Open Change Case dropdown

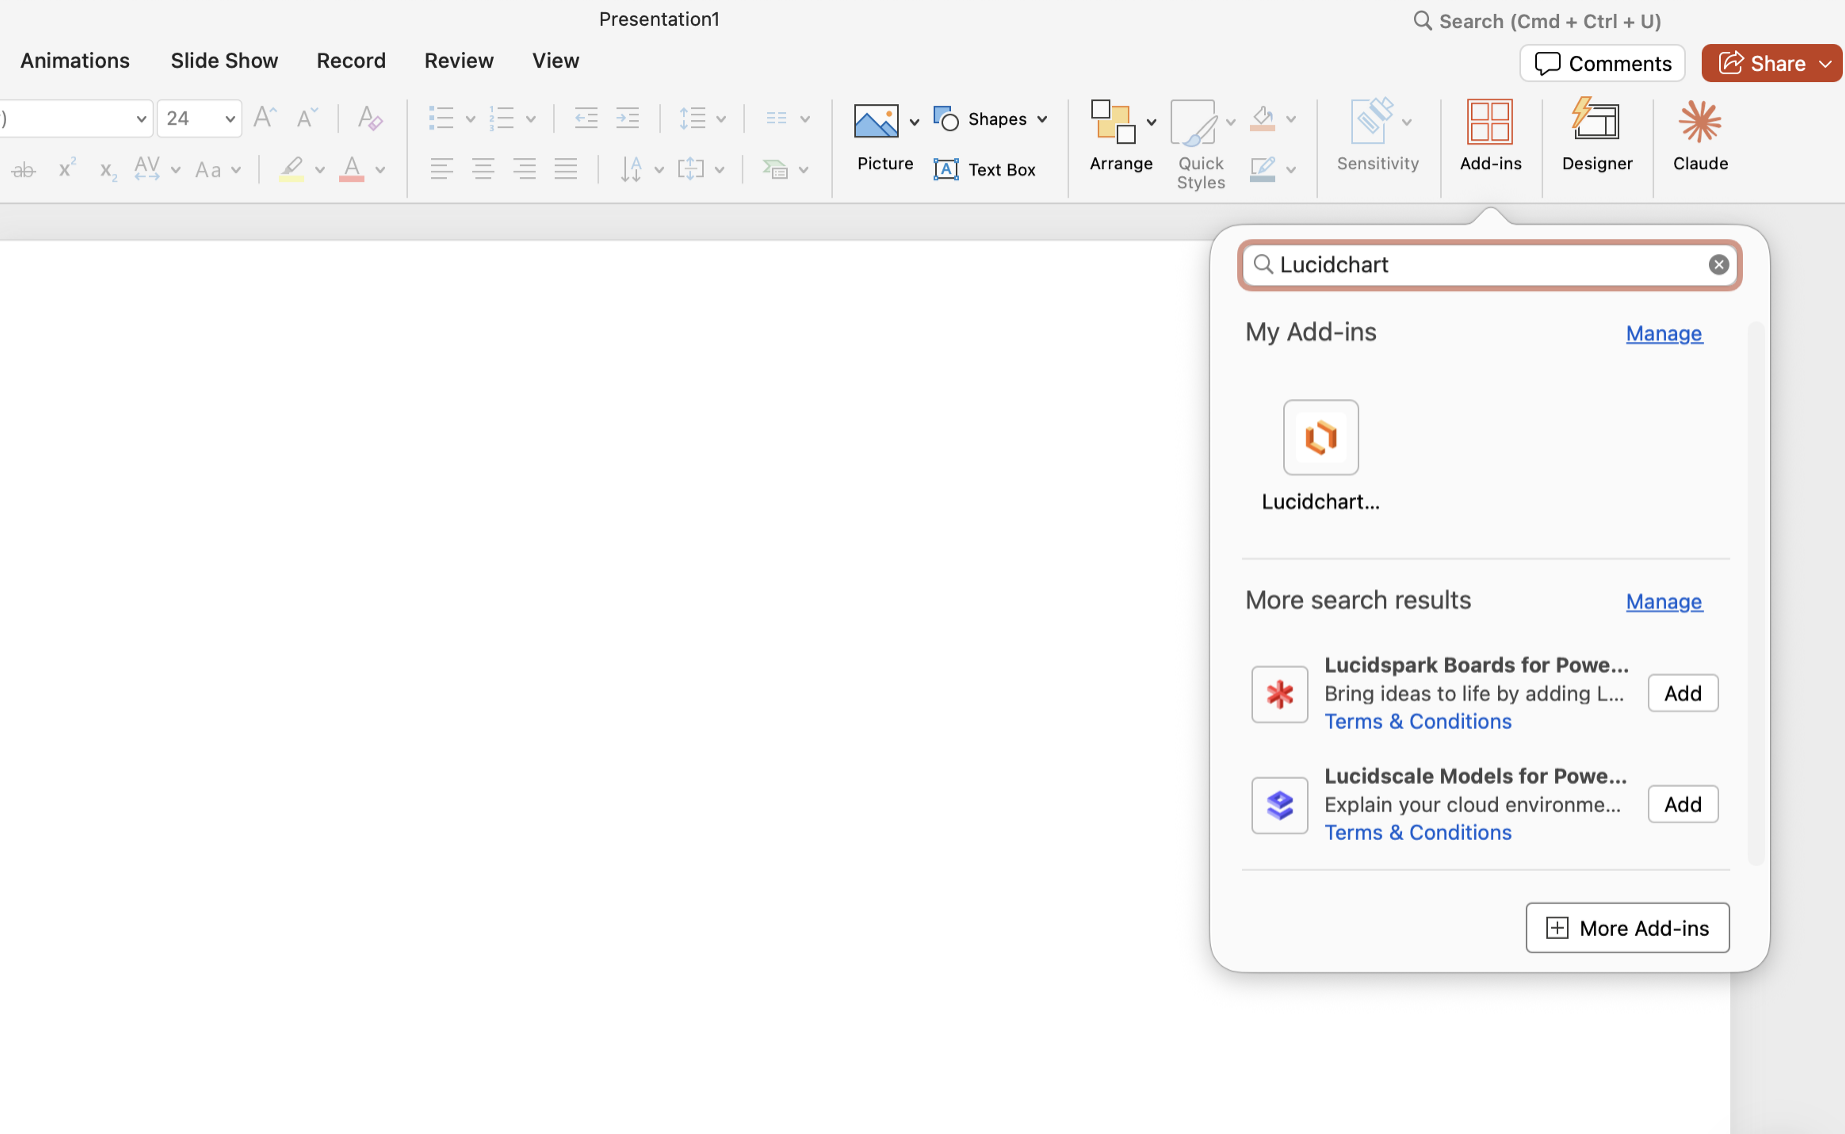[x=217, y=170]
